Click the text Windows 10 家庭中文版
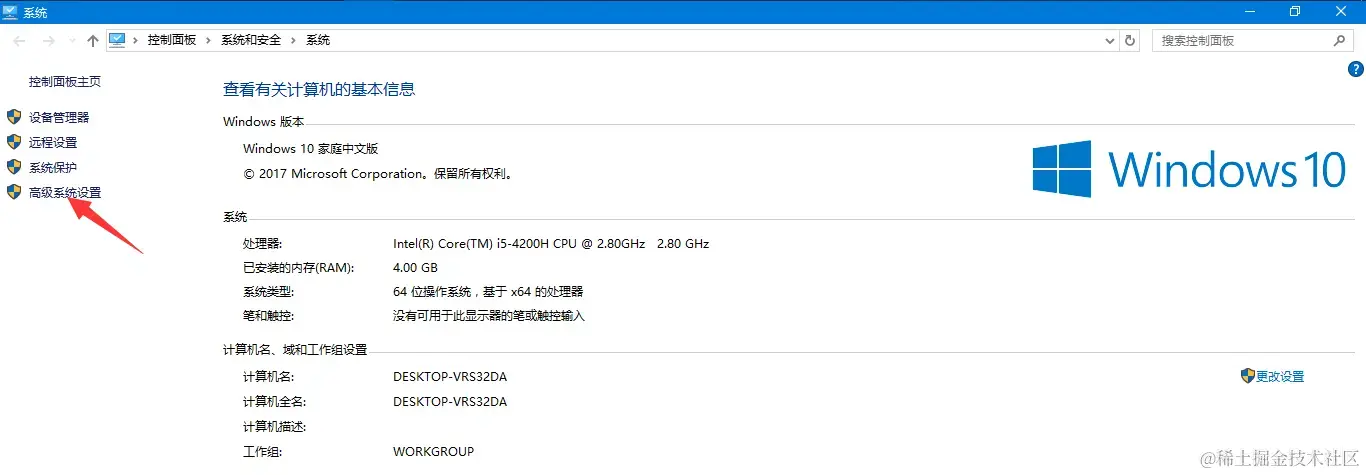This screenshot has width=1366, height=475. [x=311, y=148]
